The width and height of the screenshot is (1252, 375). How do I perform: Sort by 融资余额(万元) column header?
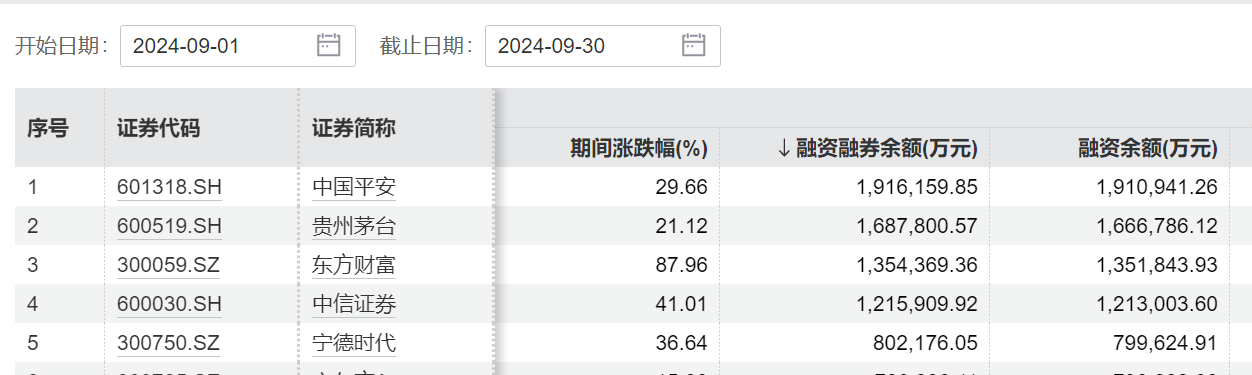pyautogui.click(x=1147, y=149)
